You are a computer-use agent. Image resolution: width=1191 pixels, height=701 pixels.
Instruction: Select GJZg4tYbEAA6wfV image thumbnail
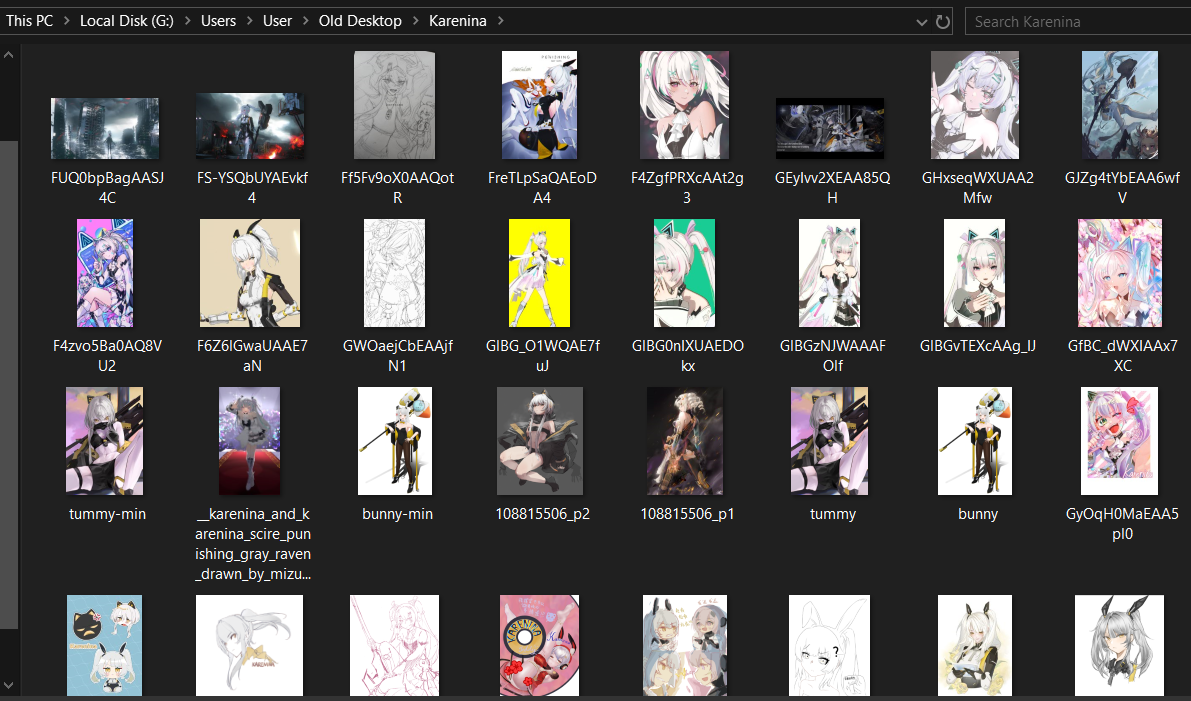[x=1120, y=105]
